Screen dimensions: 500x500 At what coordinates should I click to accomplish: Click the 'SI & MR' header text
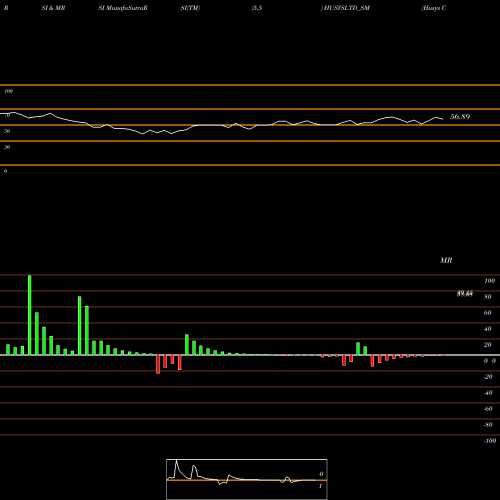53,8
